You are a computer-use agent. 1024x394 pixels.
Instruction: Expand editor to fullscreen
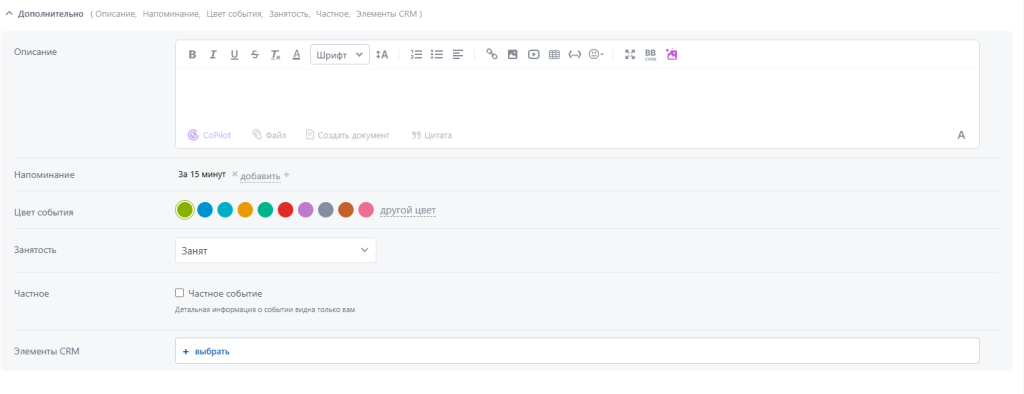click(630, 55)
